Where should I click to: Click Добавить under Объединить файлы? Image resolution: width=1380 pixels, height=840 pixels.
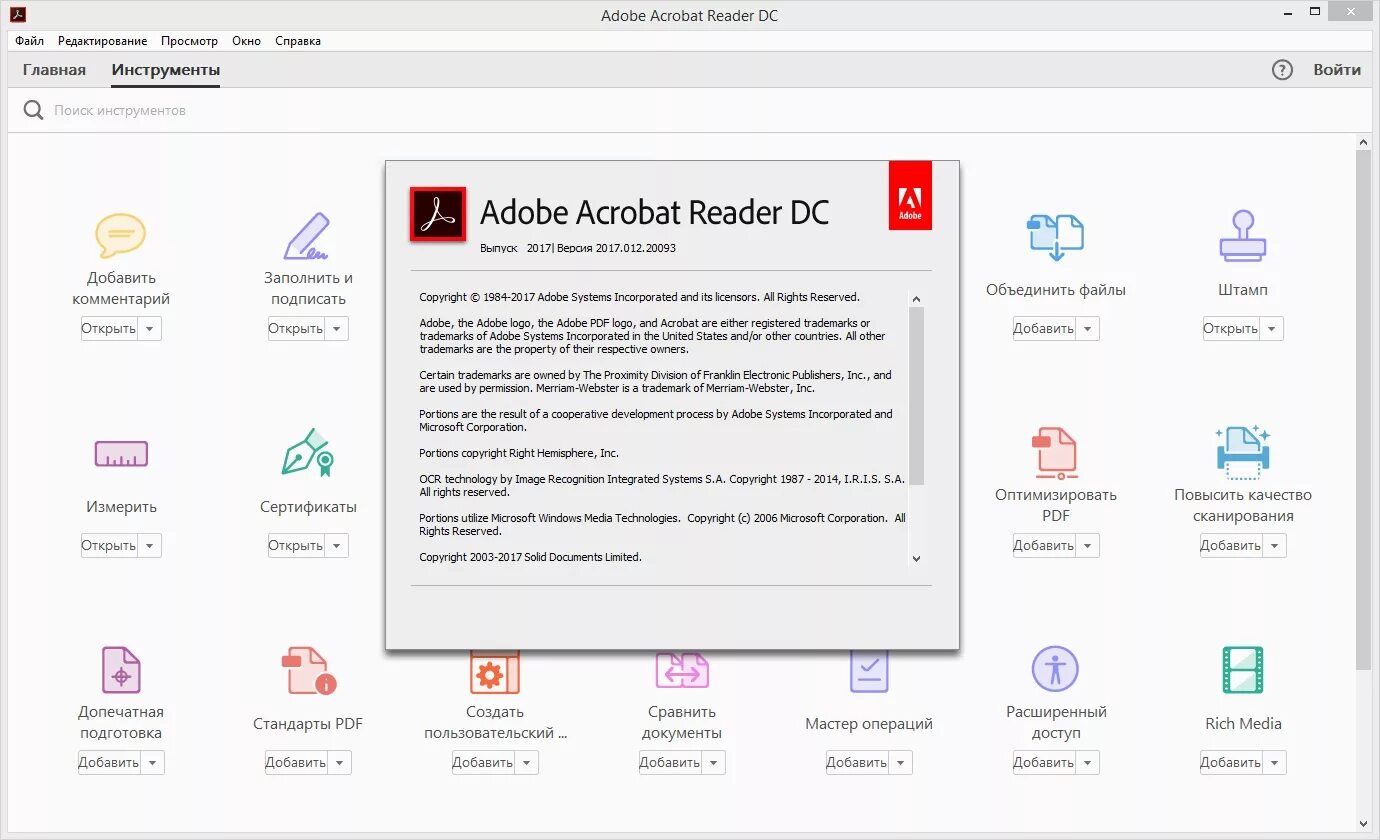1044,328
